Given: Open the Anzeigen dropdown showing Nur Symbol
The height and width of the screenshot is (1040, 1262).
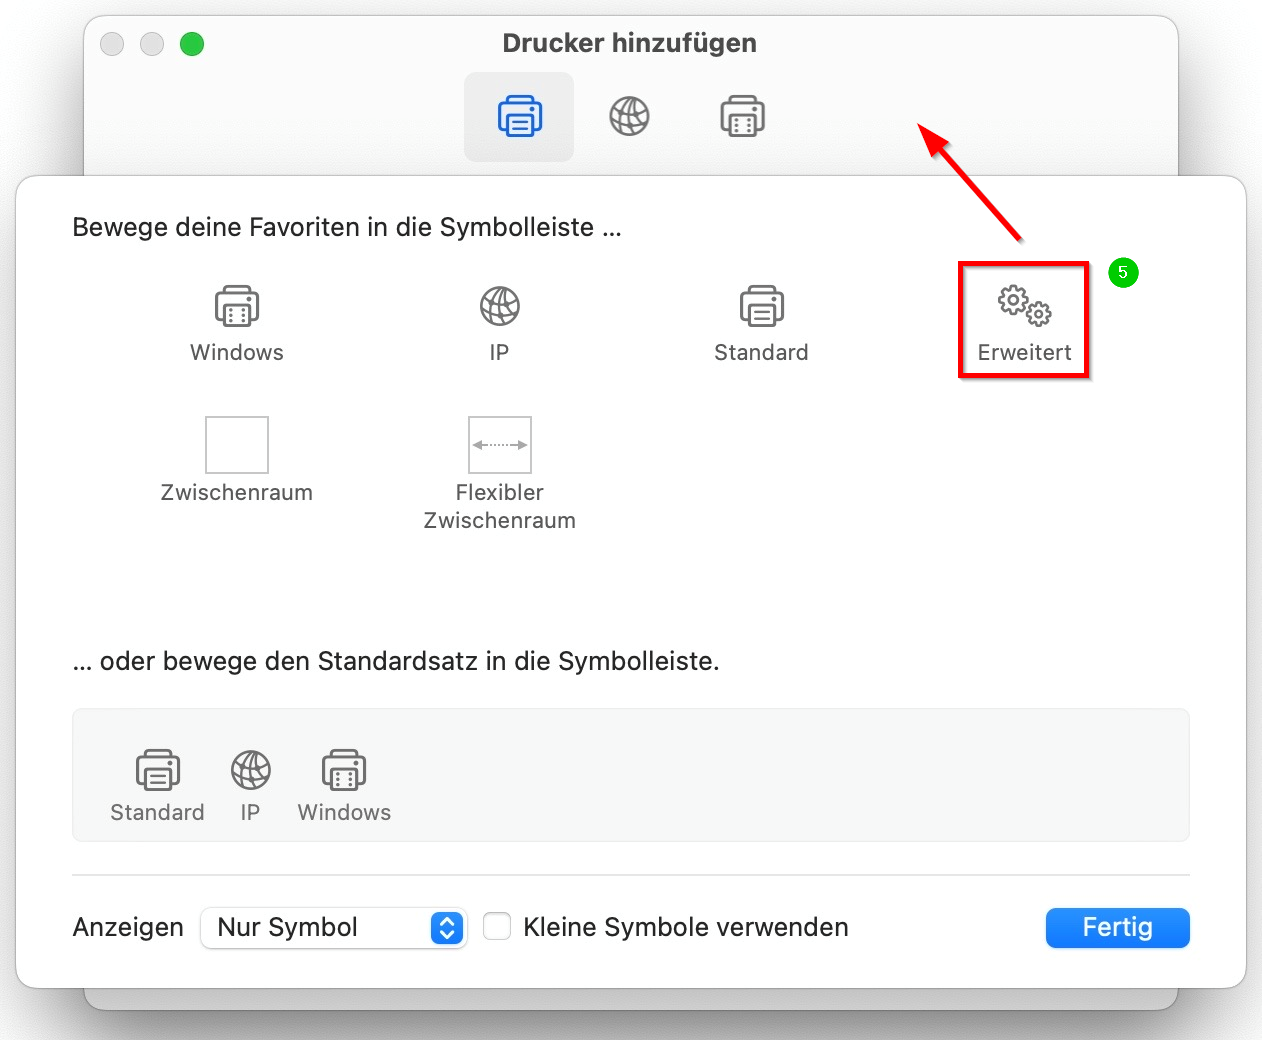Looking at the screenshot, I should [x=333, y=928].
